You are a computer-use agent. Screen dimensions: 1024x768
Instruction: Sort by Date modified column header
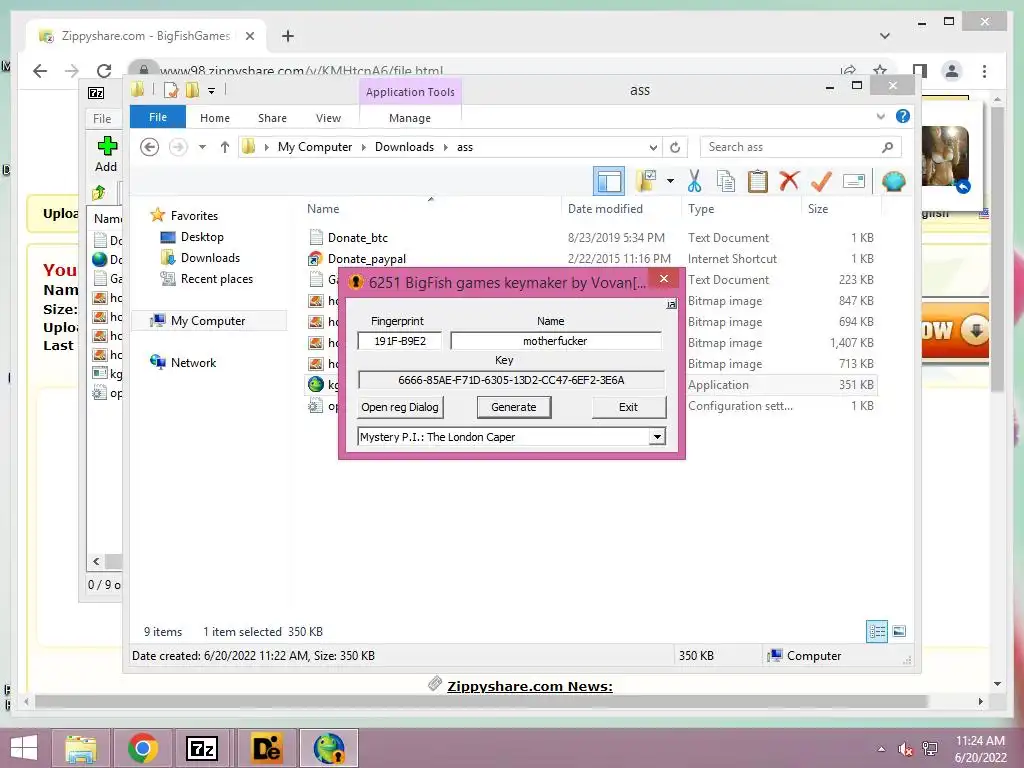(605, 209)
